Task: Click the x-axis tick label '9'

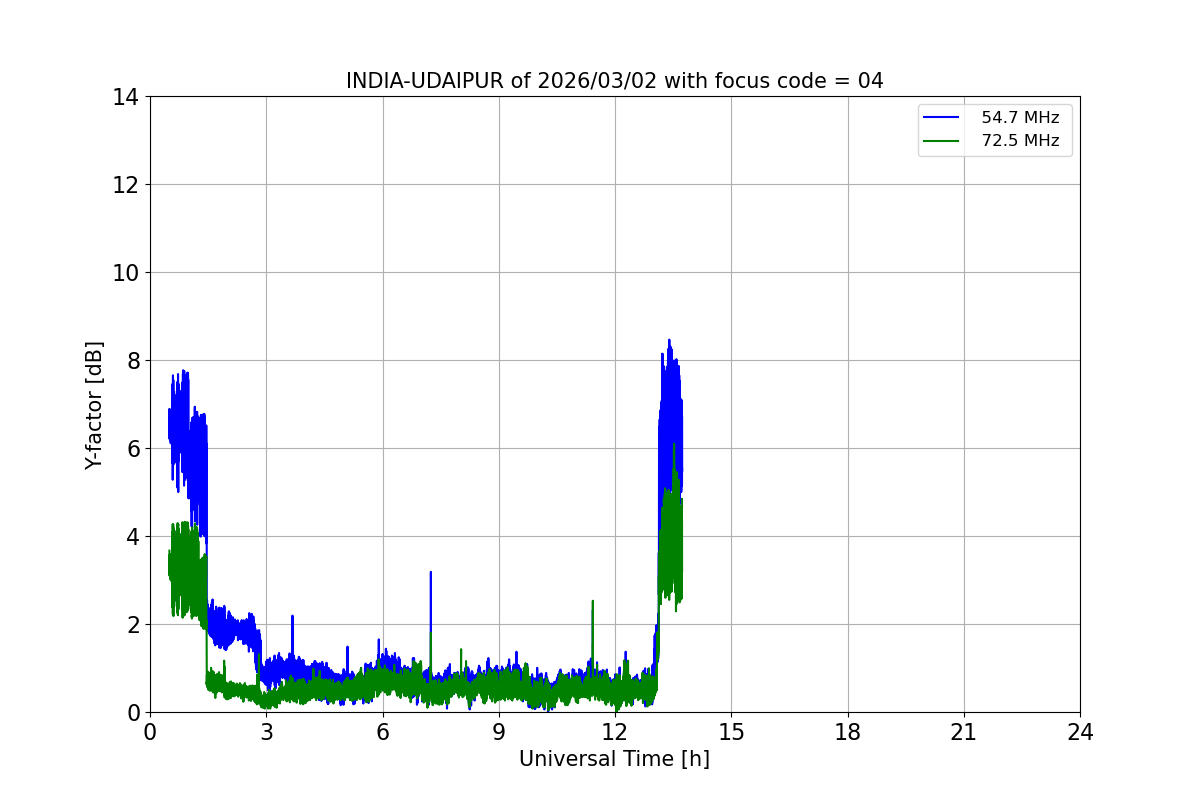Action: [x=499, y=732]
